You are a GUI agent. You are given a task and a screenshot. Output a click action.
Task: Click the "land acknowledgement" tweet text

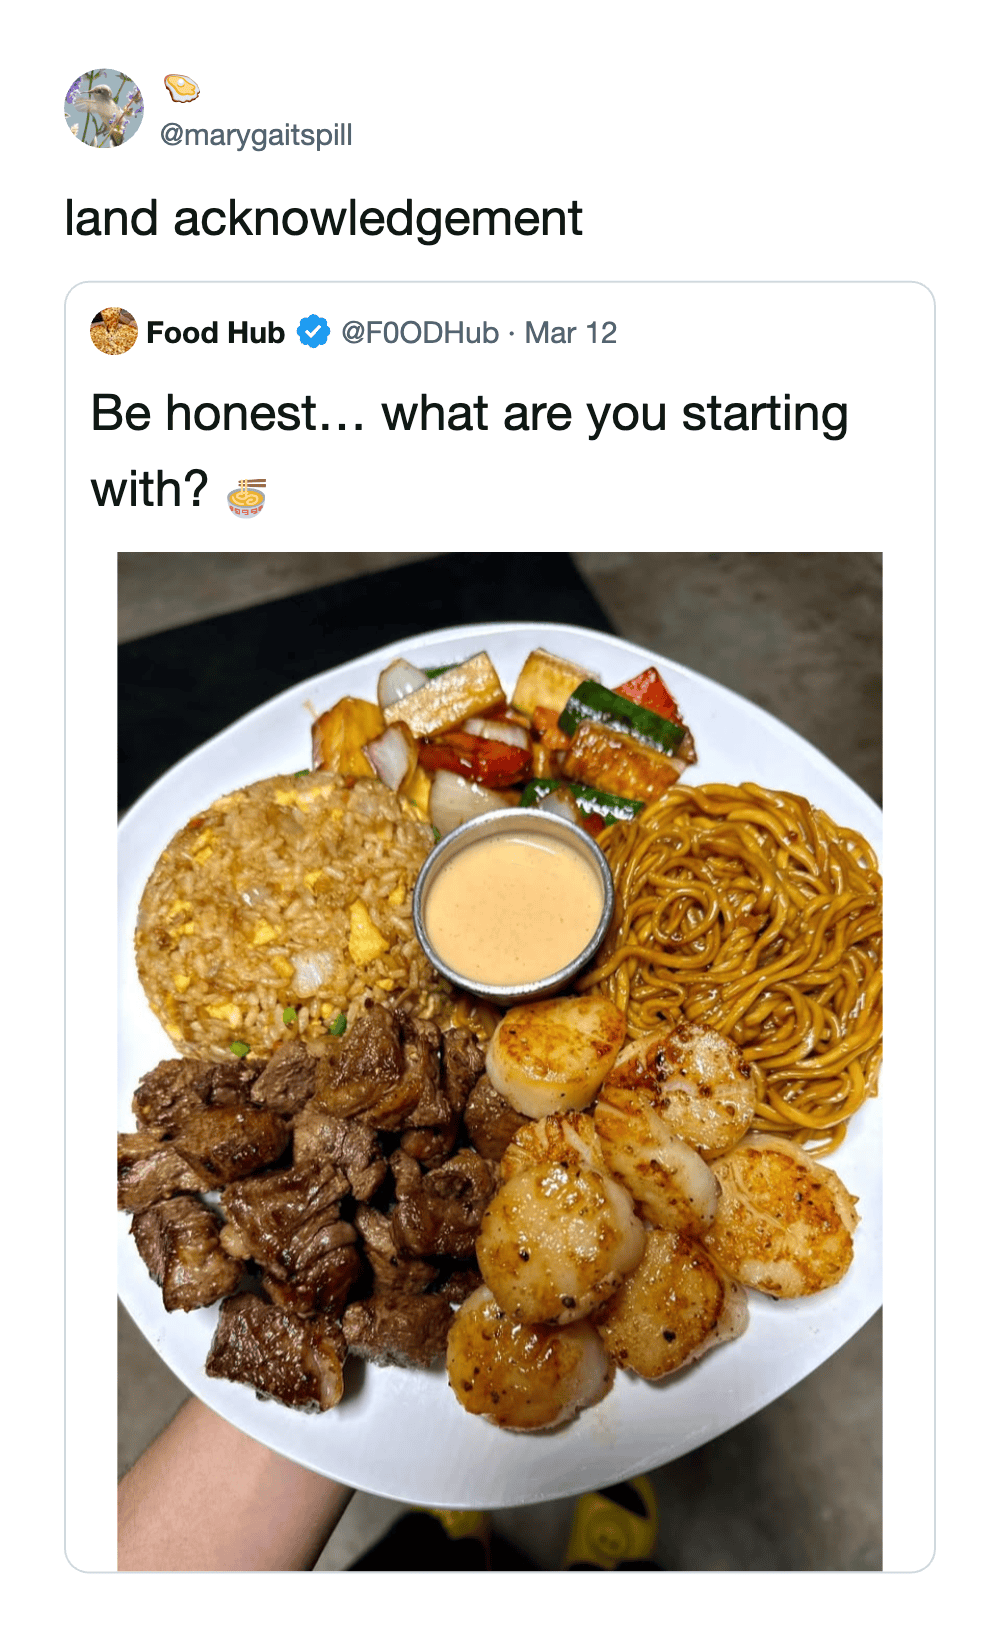(x=323, y=219)
